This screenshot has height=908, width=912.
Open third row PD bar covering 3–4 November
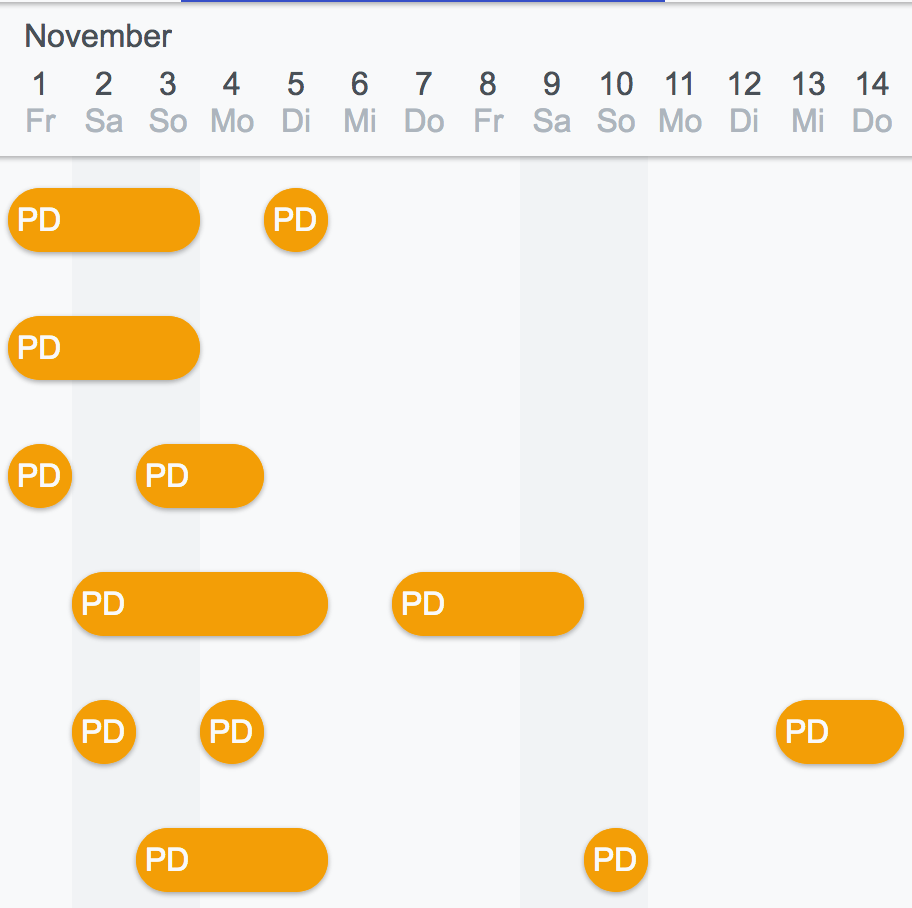pos(200,476)
